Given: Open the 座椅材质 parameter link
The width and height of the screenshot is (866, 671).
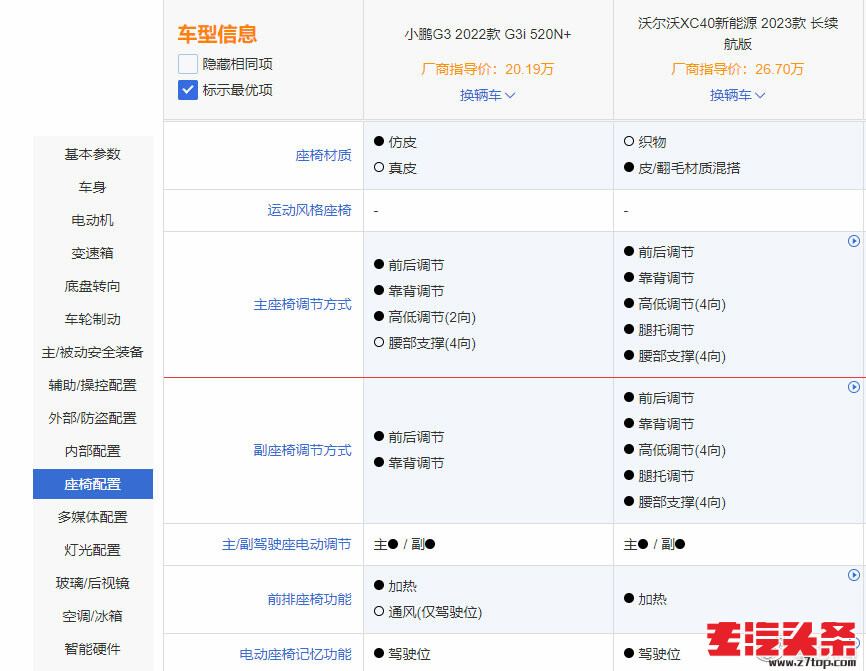Looking at the screenshot, I should (x=324, y=156).
